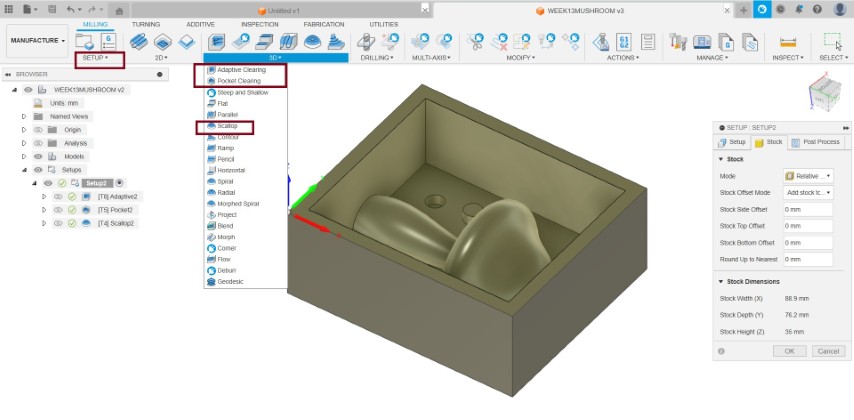Switch to the ADDITIVE ribbon tab
Screen dimensions: 854x420
pyautogui.click(x=200, y=25)
